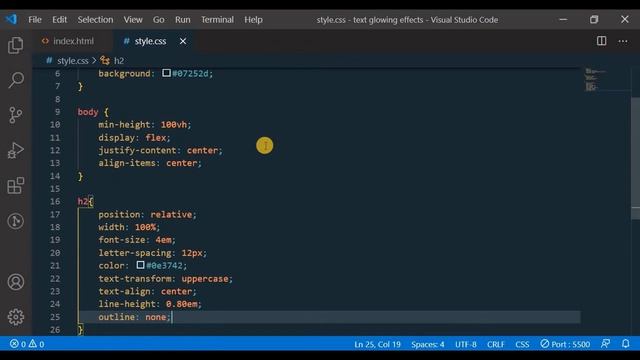This screenshot has width=640, height=360.
Task: Open color picker swatch for #0e3742
Action: [x=140, y=265]
